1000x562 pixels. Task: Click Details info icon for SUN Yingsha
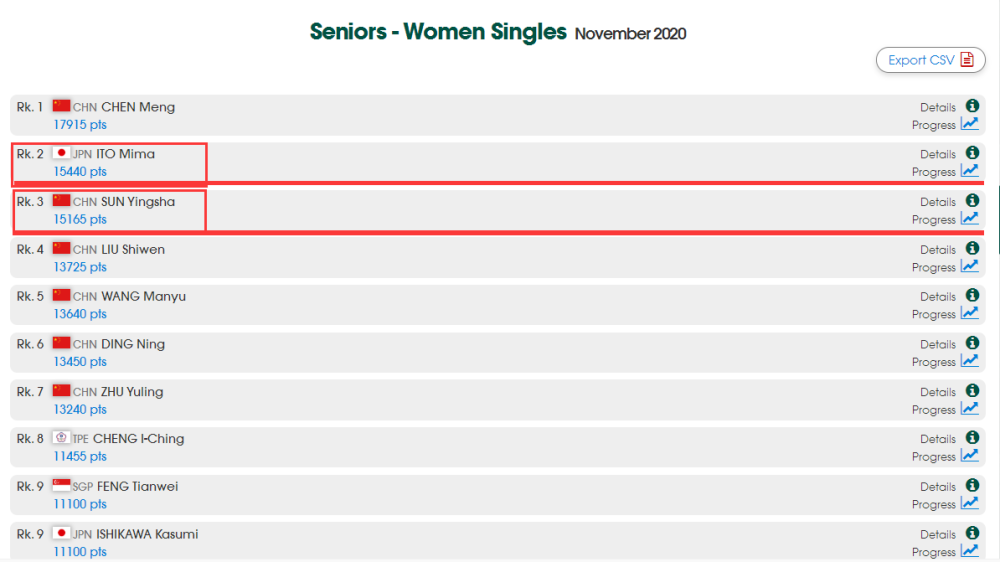[972, 200]
